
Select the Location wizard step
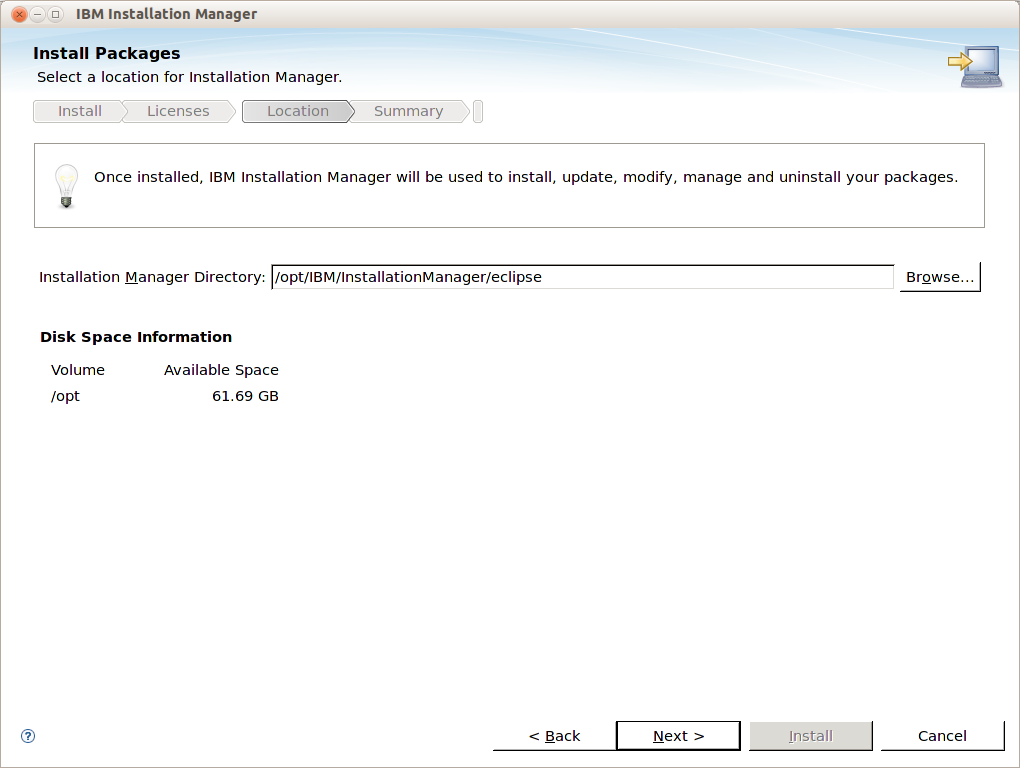tap(297, 111)
